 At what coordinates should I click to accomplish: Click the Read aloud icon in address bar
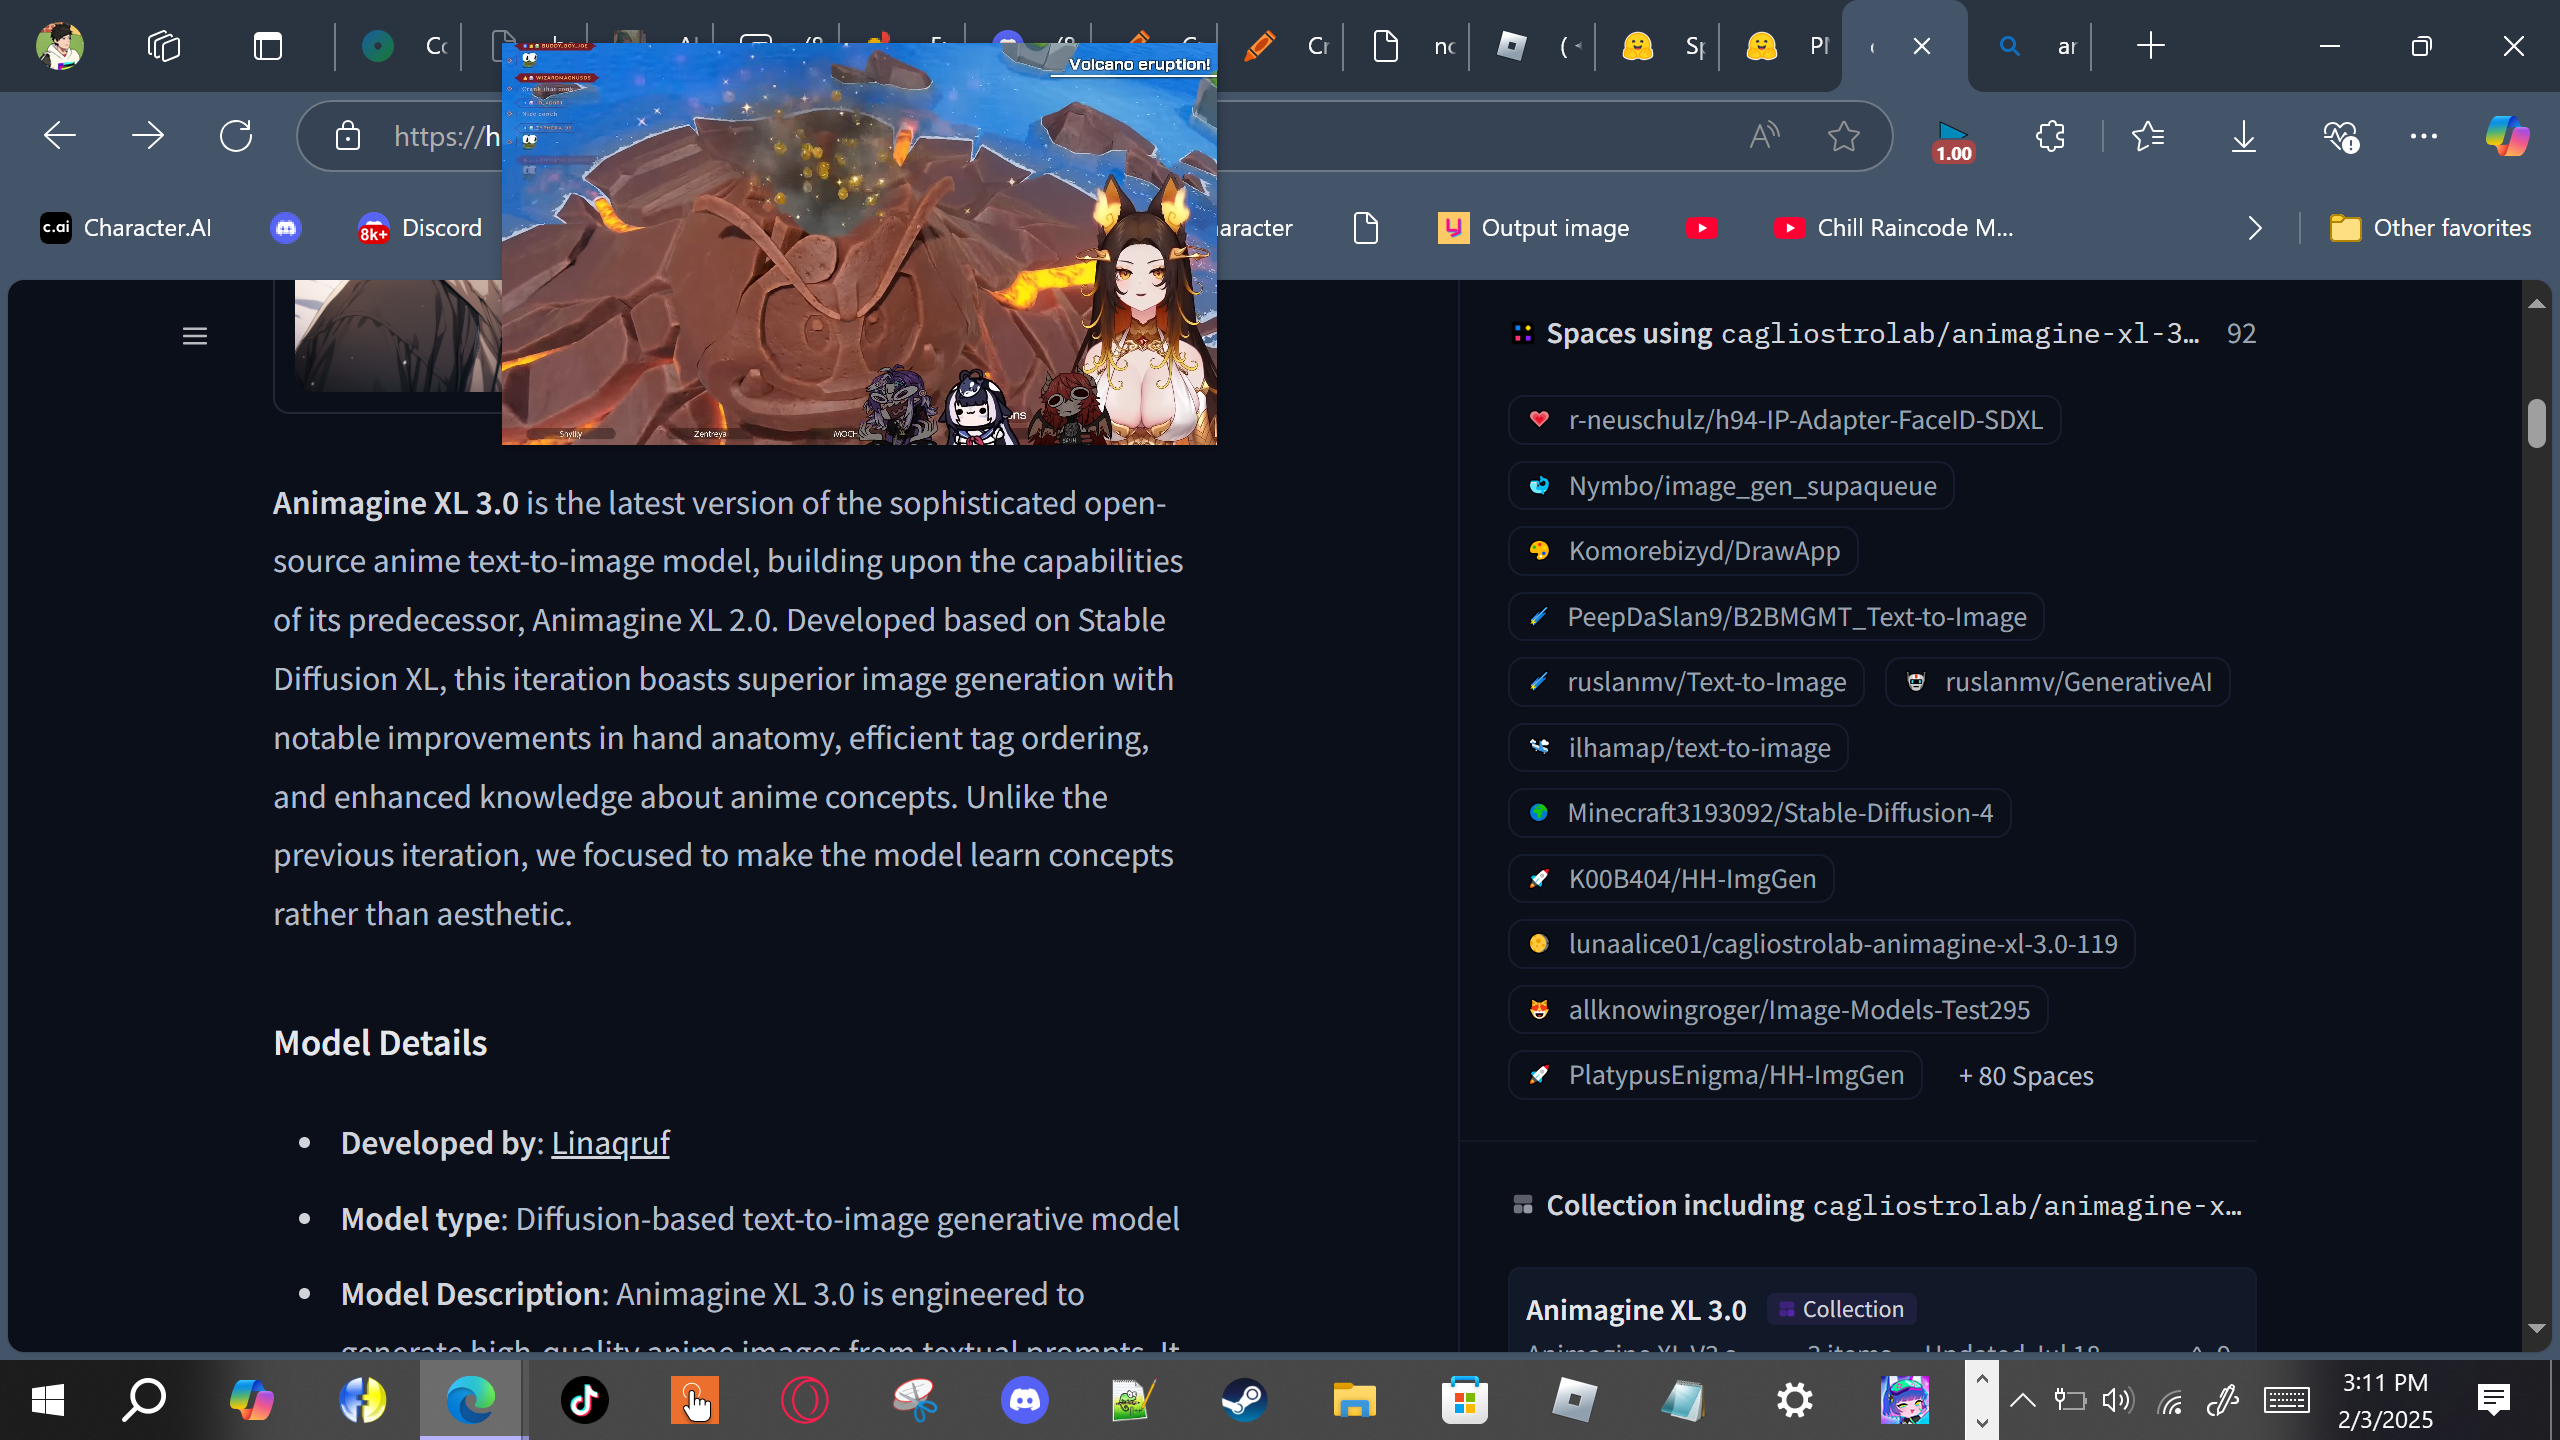coord(1764,136)
